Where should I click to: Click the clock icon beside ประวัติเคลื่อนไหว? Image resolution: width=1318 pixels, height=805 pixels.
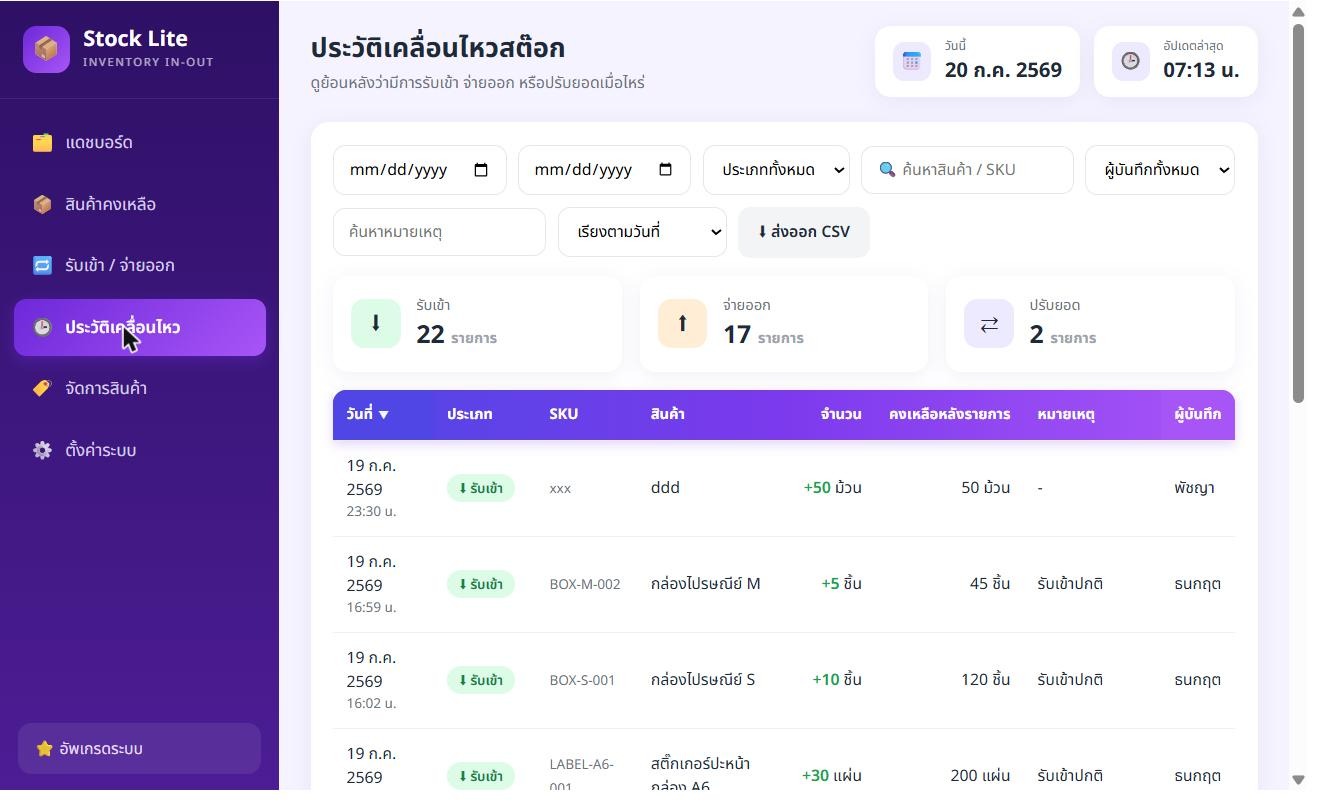coord(42,327)
